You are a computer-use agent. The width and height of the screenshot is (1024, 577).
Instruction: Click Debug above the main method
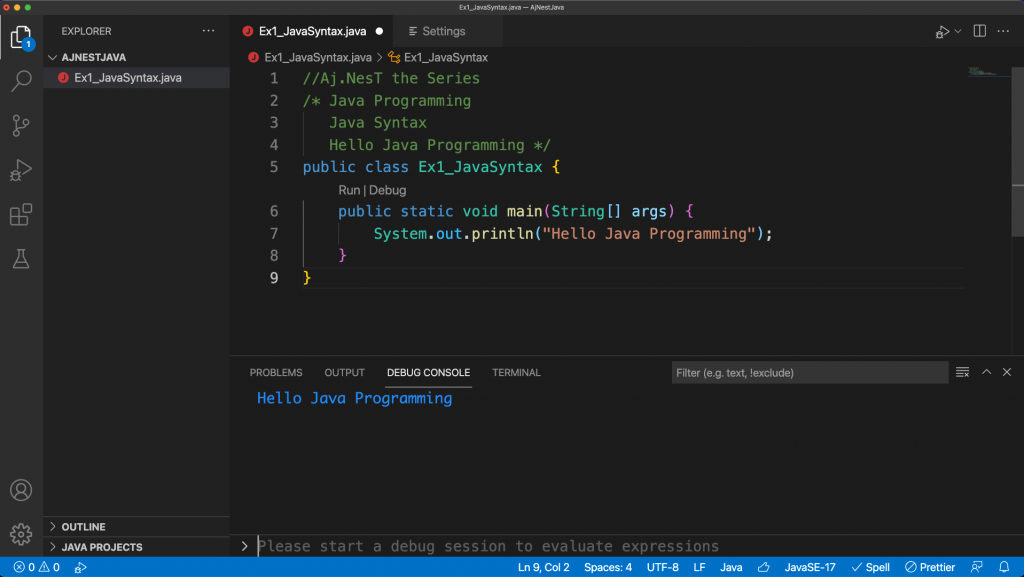coord(388,190)
